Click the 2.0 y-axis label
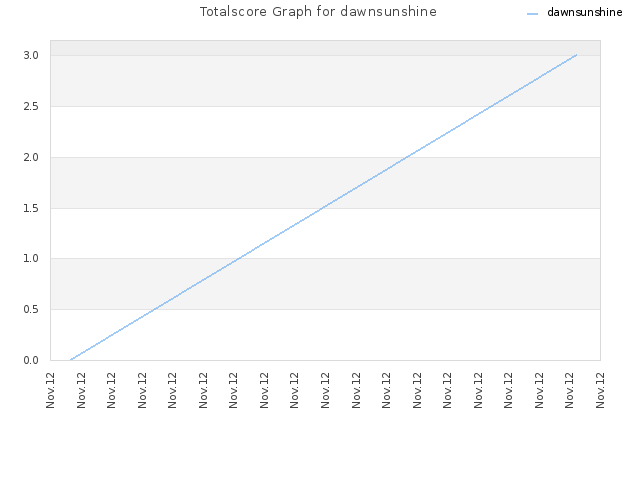 31,158
